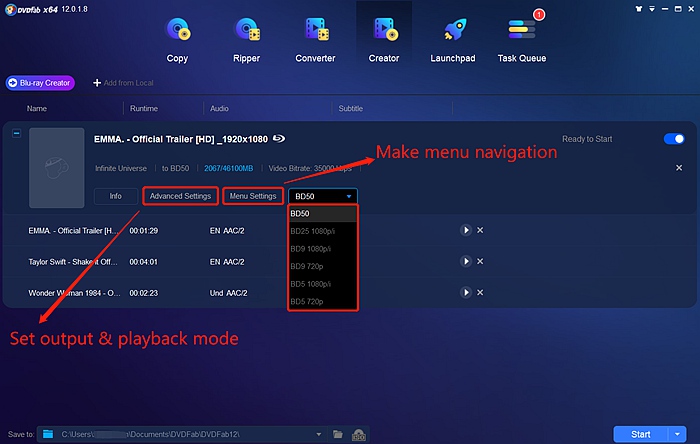This screenshot has width=700, height=444.
Task: Open the Task Queue
Action: click(x=522, y=40)
